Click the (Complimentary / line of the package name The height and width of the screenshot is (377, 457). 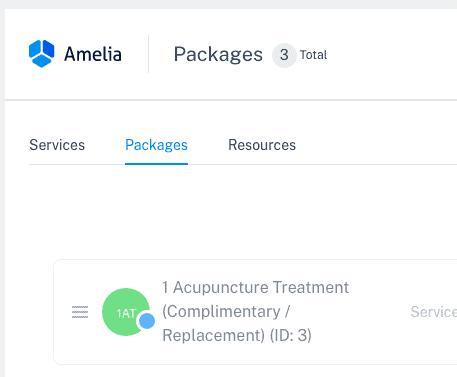point(226,312)
